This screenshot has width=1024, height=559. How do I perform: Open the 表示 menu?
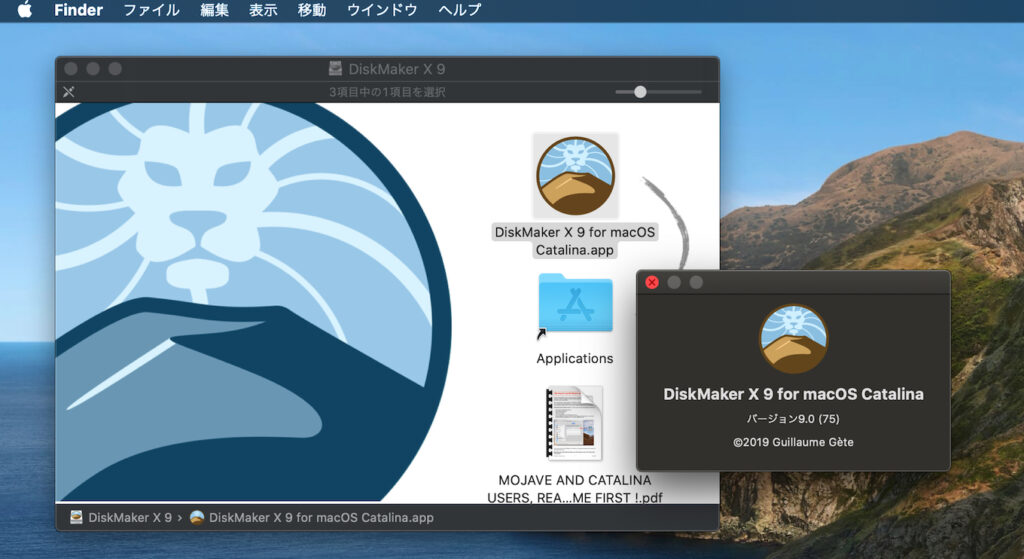(263, 10)
